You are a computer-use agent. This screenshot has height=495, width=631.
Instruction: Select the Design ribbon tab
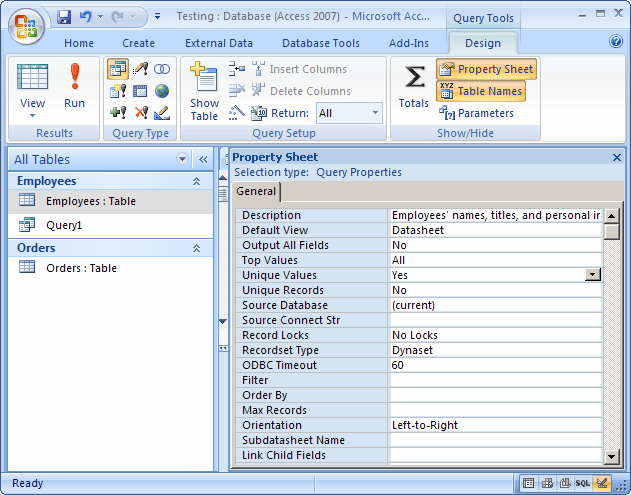[483, 43]
